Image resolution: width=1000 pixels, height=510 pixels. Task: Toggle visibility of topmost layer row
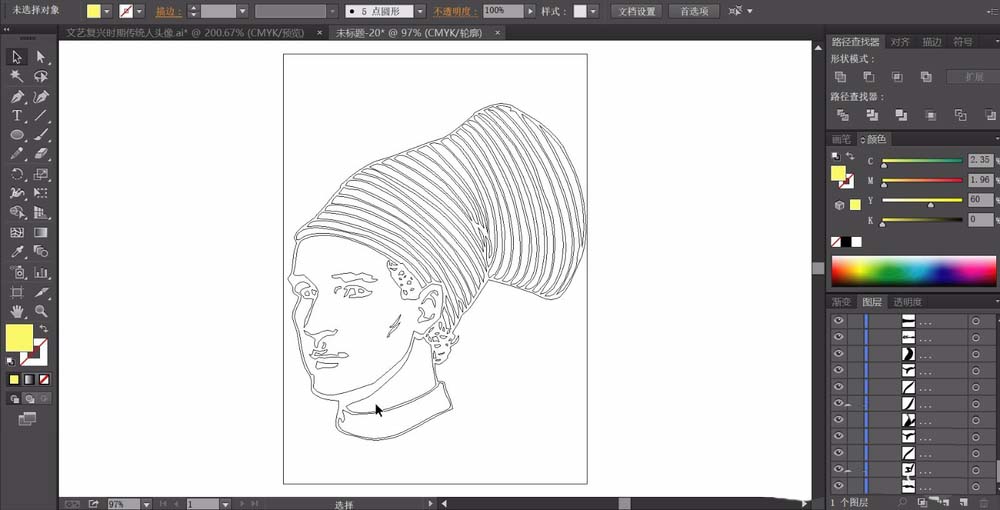click(839, 321)
